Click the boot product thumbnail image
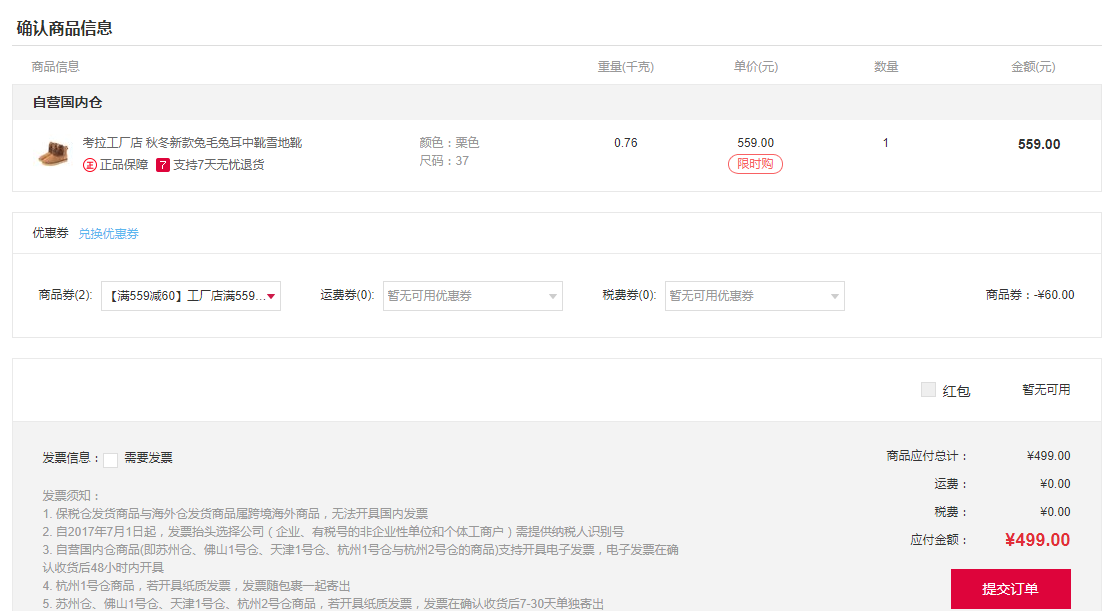Image resolution: width=1111 pixels, height=611 pixels. coord(54,153)
